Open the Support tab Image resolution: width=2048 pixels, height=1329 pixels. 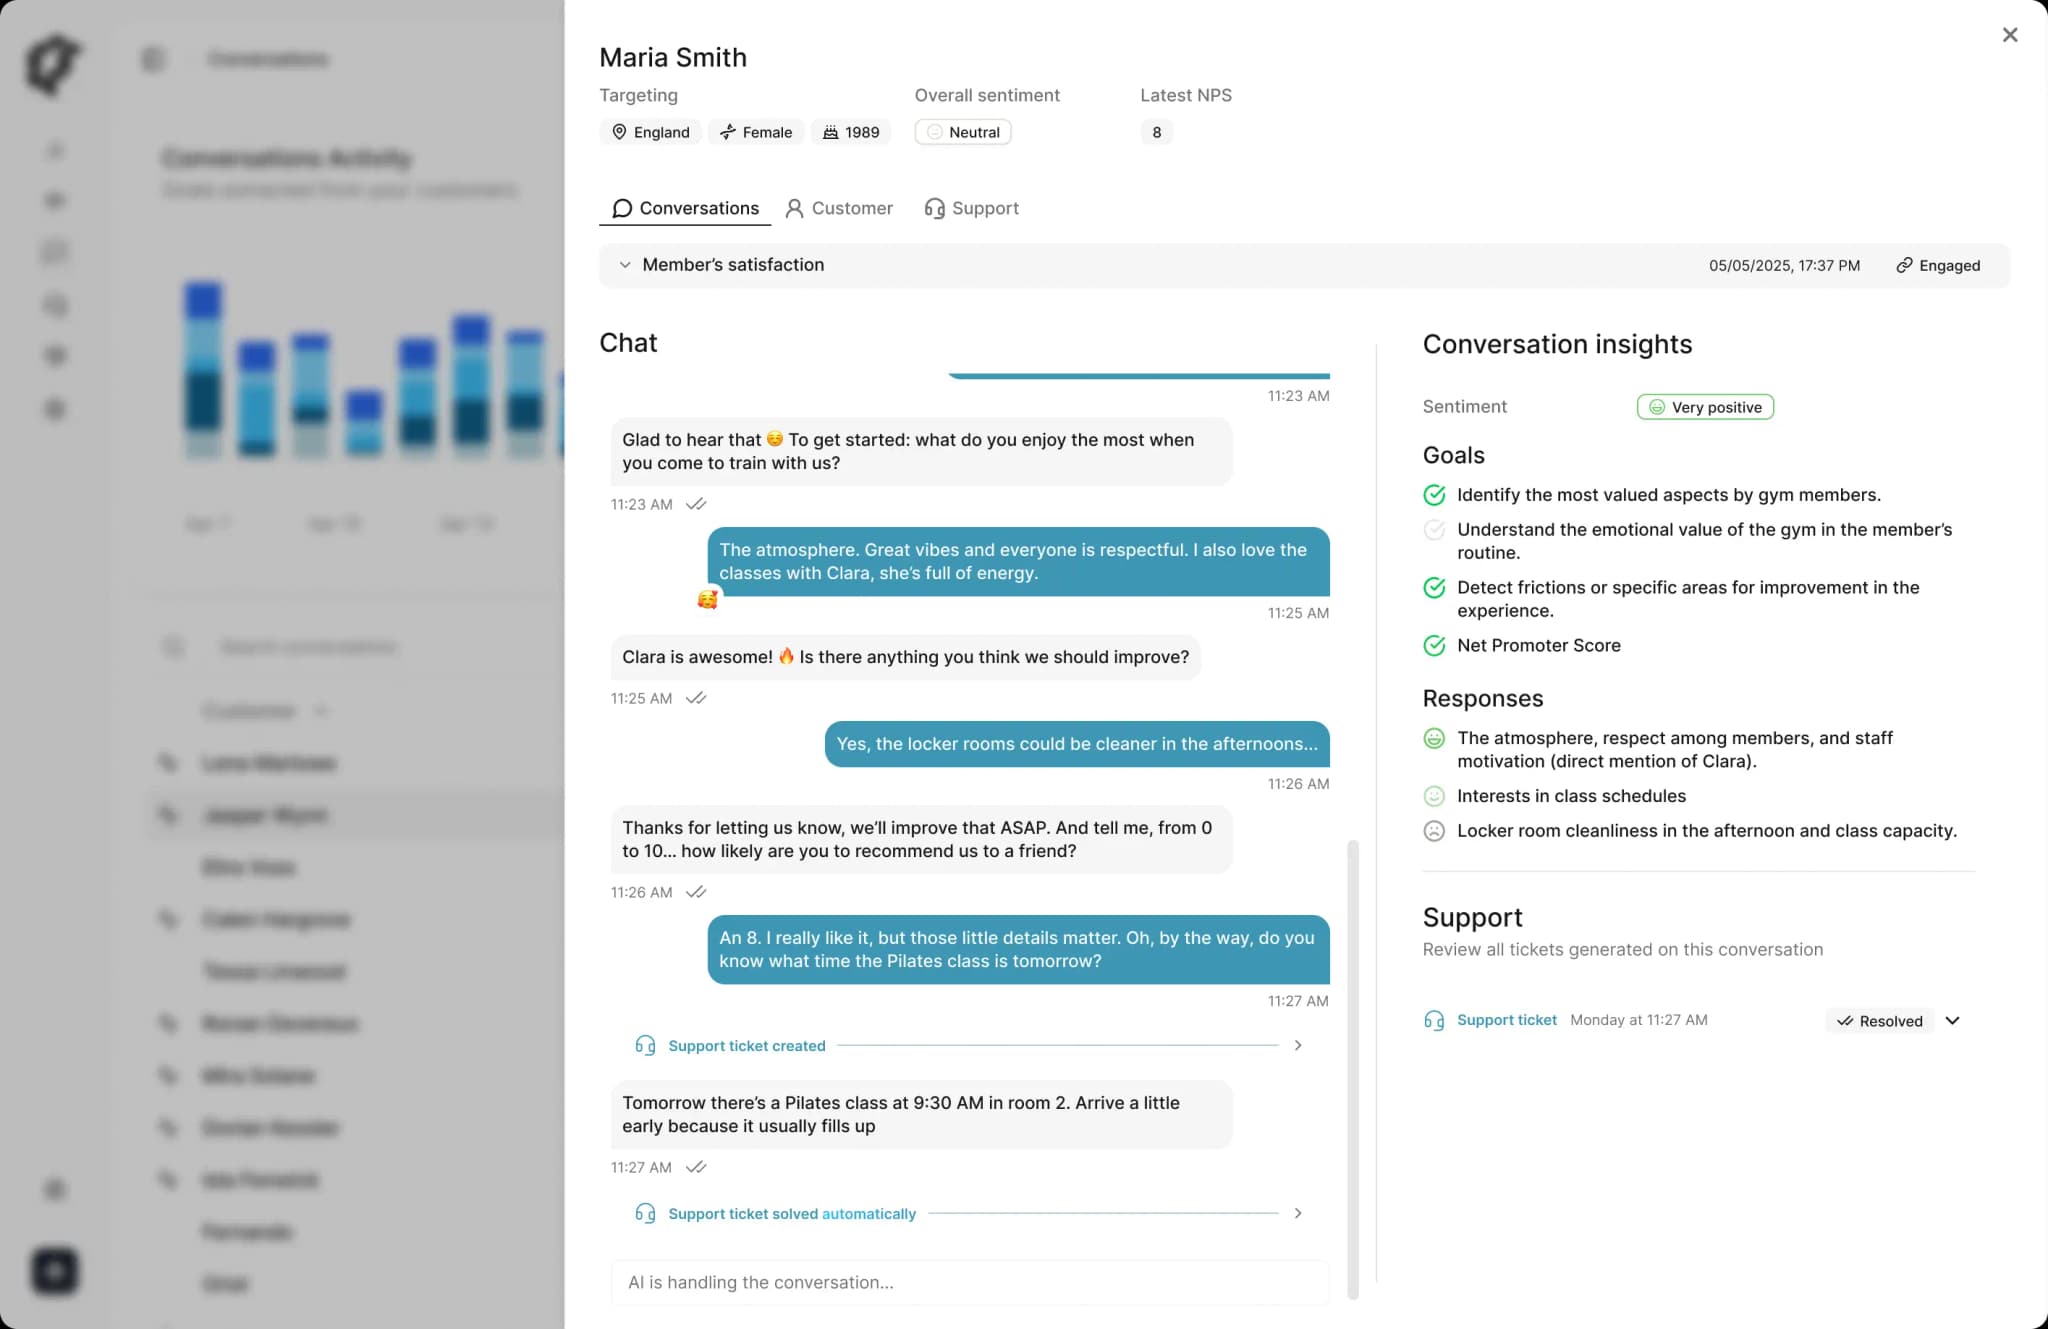[971, 208]
